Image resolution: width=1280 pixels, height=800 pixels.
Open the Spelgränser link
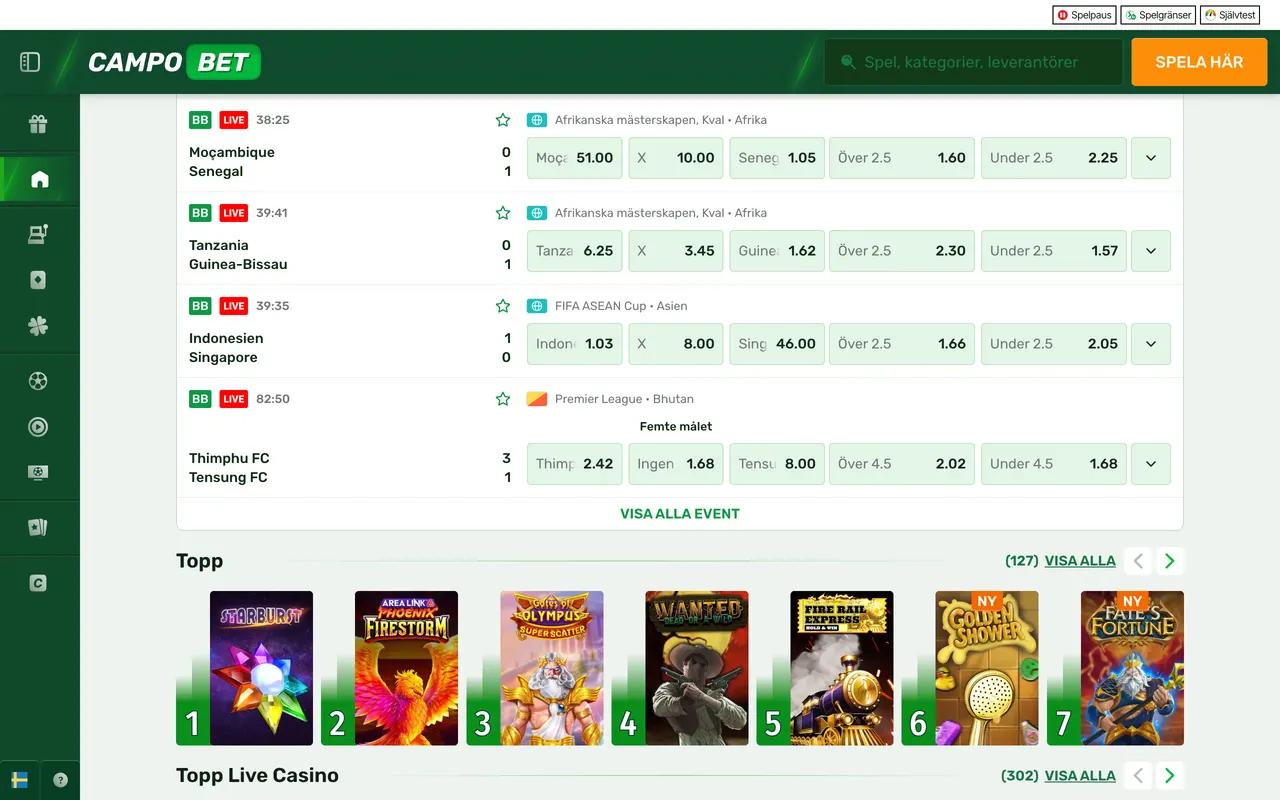[x=1158, y=15]
